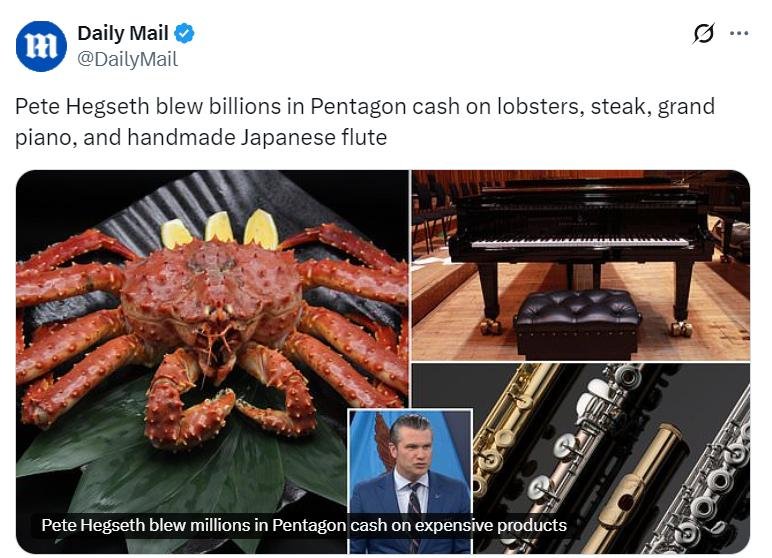Click the Grok explain-post slashed circle icon

(703, 33)
